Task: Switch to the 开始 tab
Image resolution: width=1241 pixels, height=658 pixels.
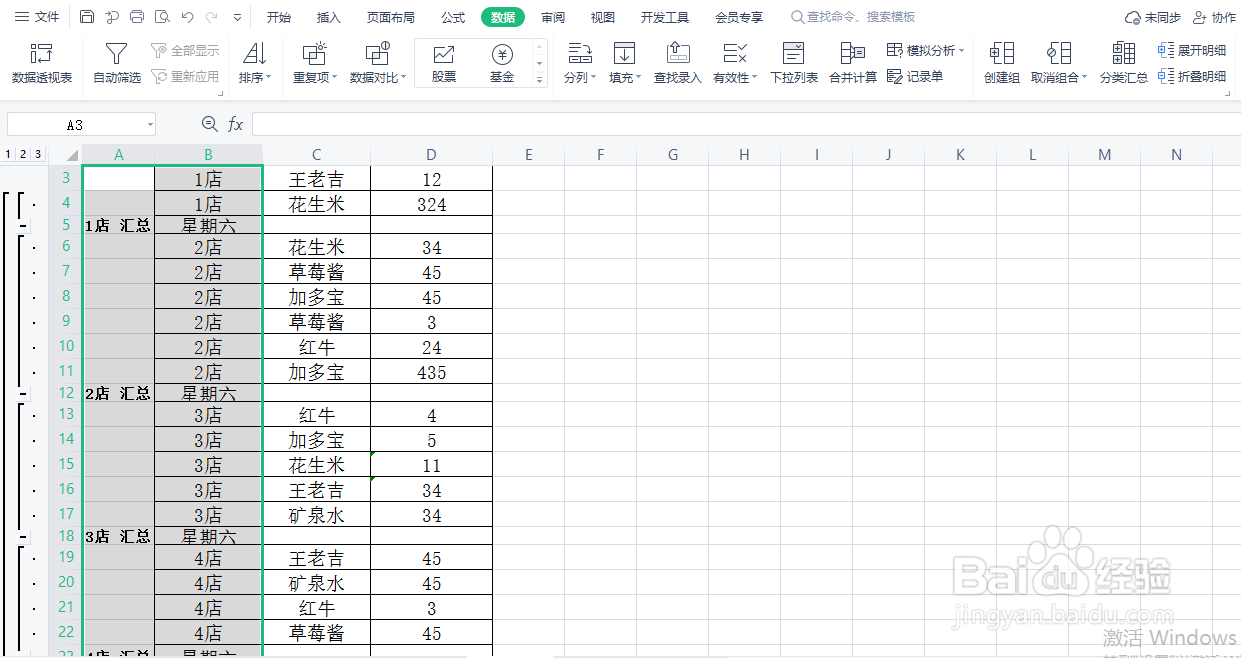Action: pos(279,17)
